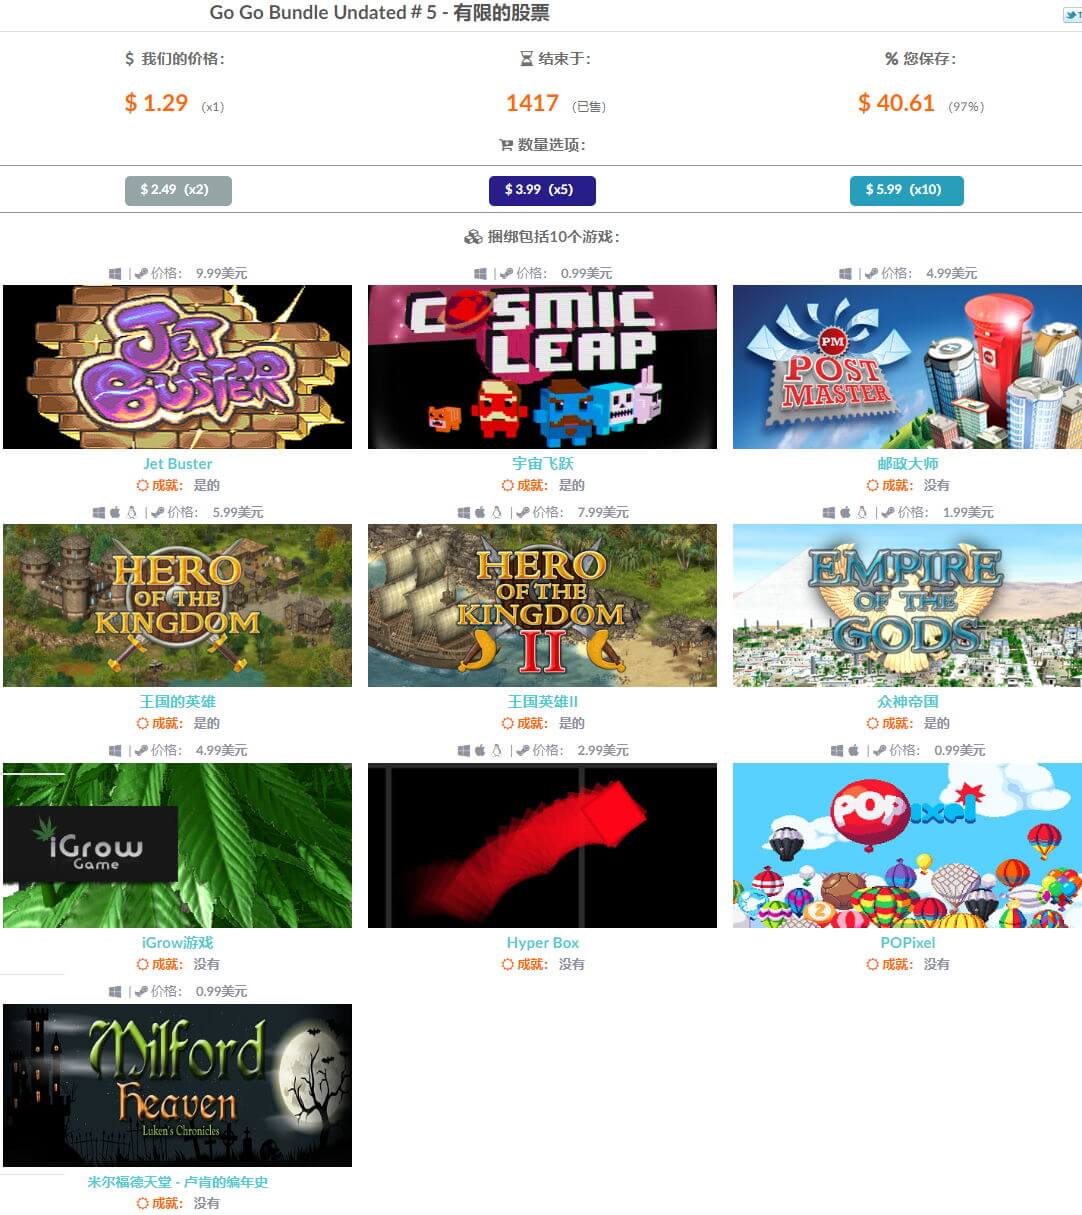Select the $5.99 (x10) quantity option

907,190
